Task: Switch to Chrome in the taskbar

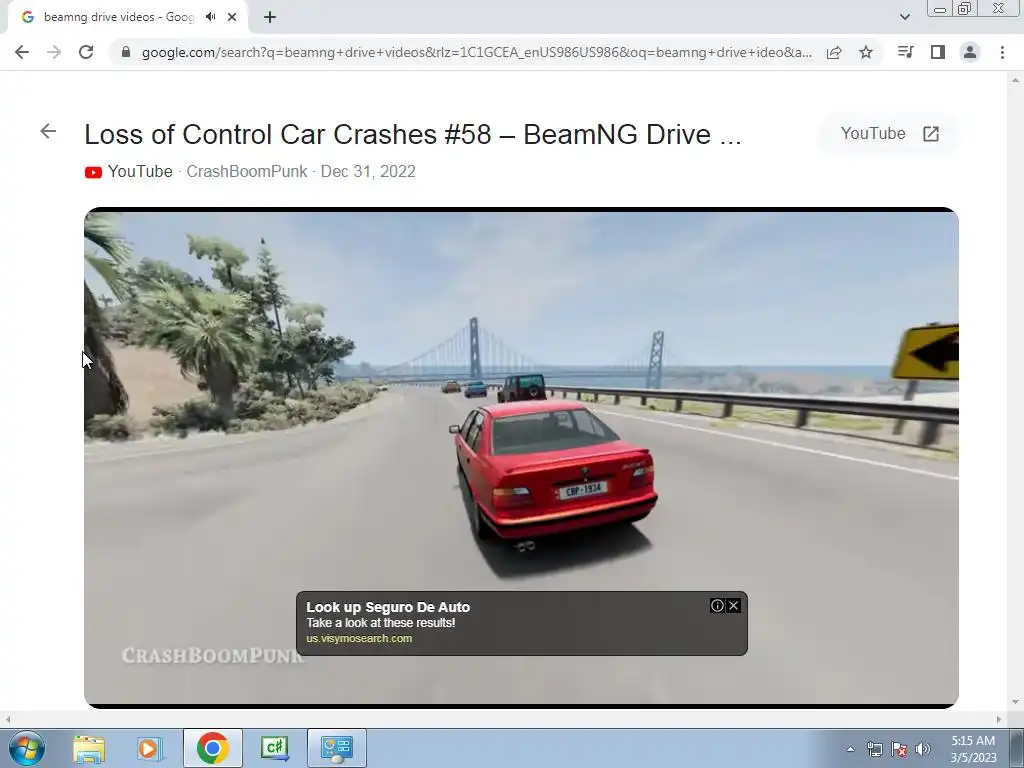Action: 212,748
